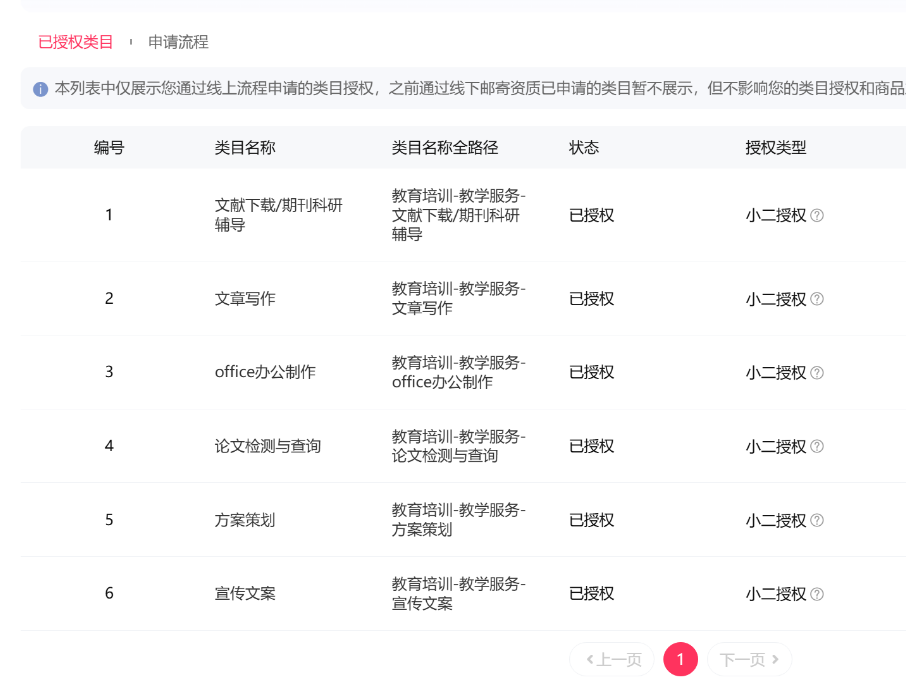Click help icon in 文章写作 row
Viewport: 906px width, 692px height.
816,299
